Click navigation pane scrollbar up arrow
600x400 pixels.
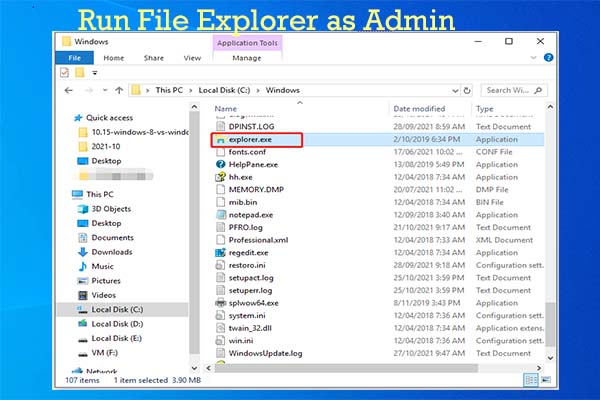pyautogui.click(x=194, y=107)
